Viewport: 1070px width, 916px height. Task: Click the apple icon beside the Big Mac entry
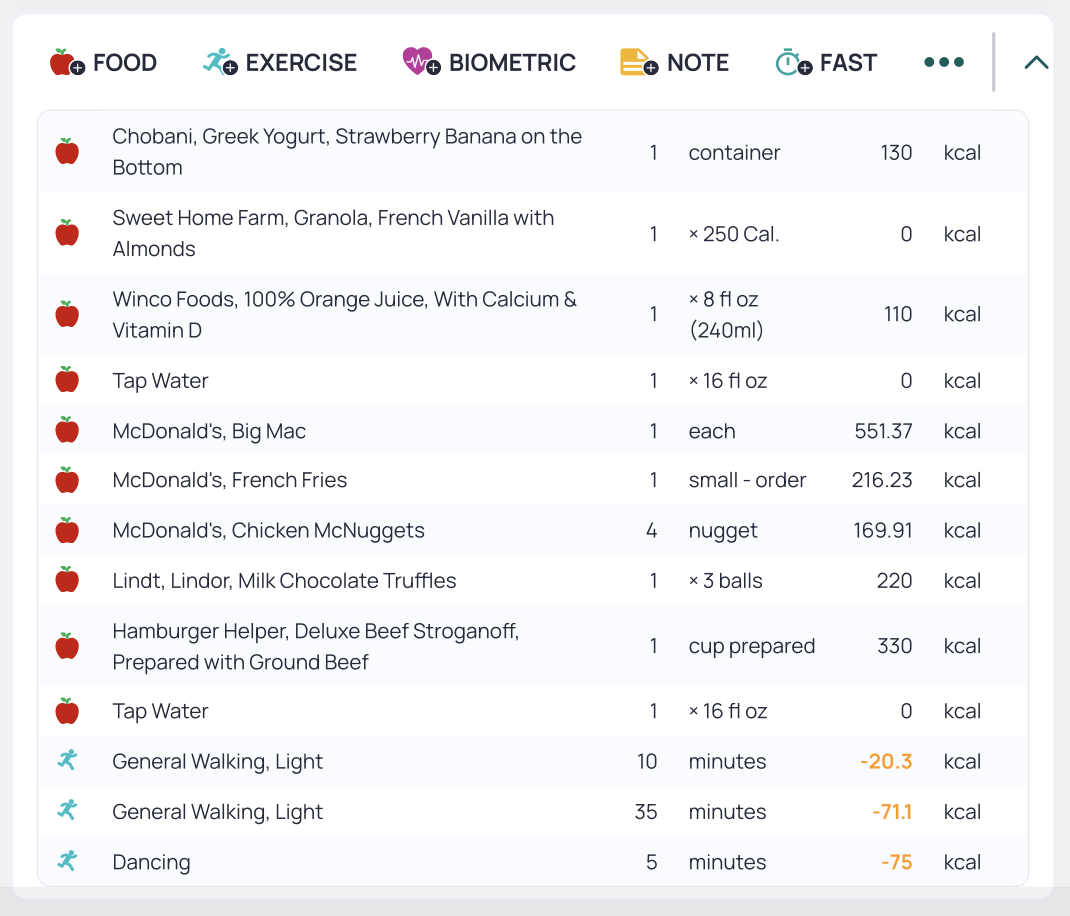[67, 430]
